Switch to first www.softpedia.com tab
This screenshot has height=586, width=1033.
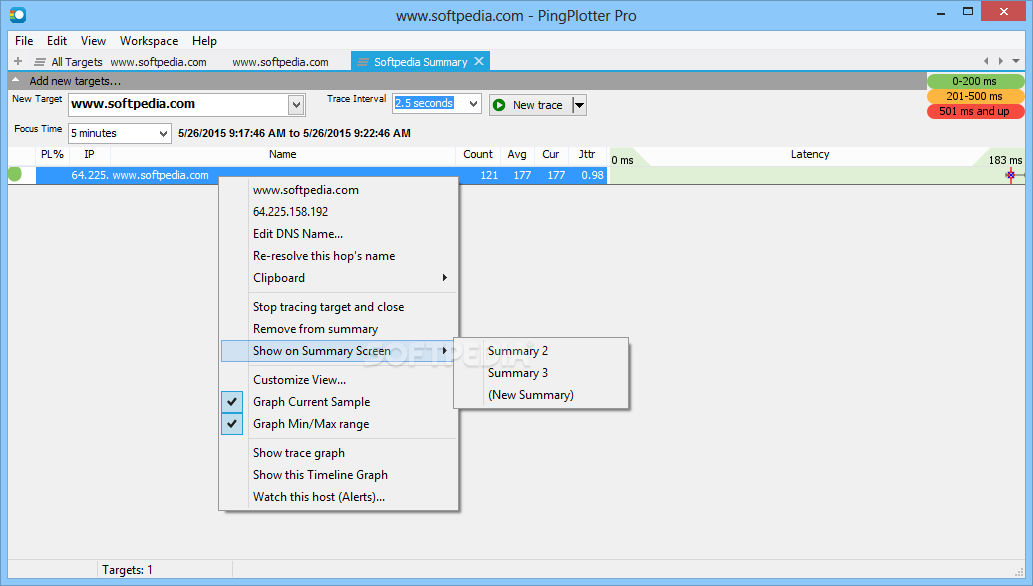[158, 62]
